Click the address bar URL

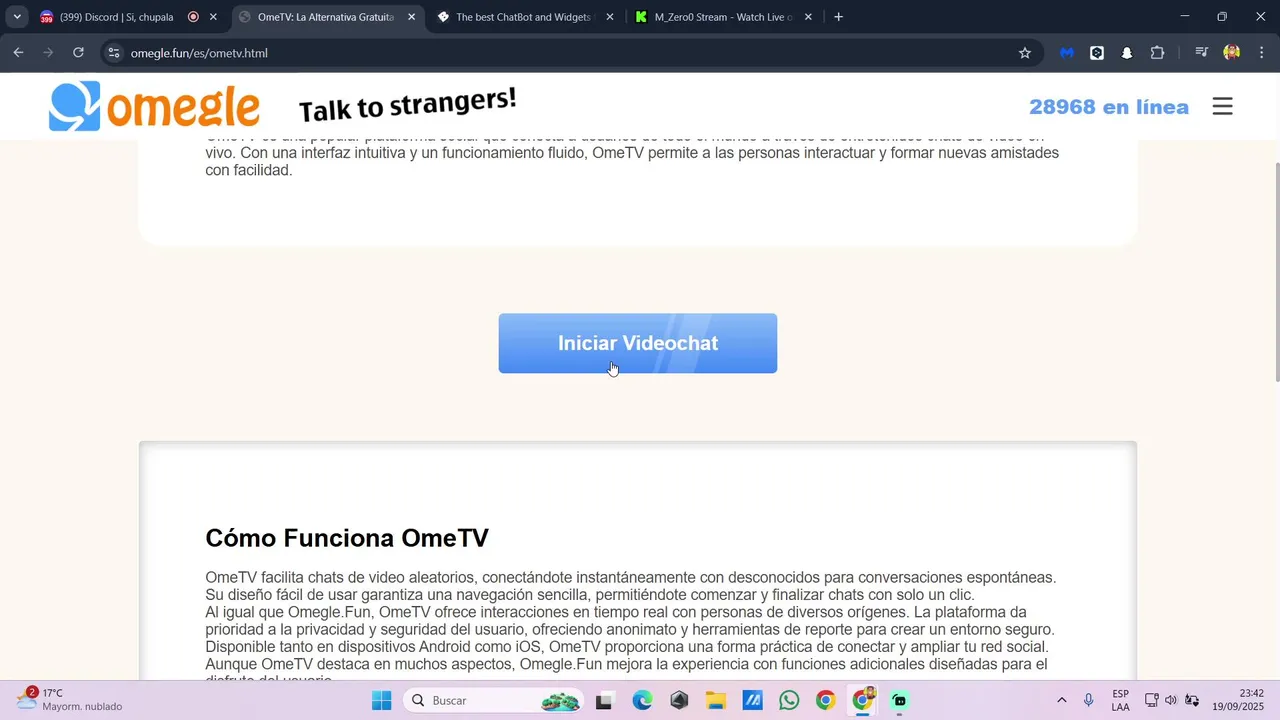[199, 53]
